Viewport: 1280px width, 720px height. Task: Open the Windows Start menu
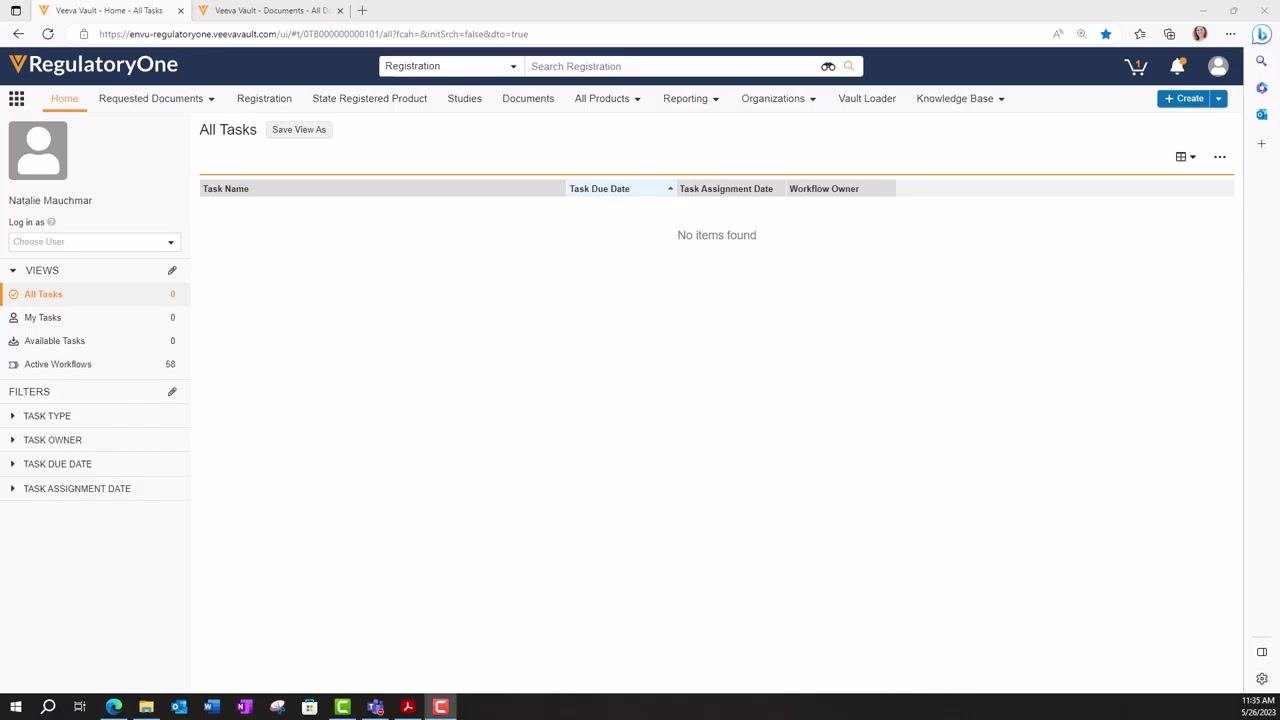pyautogui.click(x=16, y=707)
